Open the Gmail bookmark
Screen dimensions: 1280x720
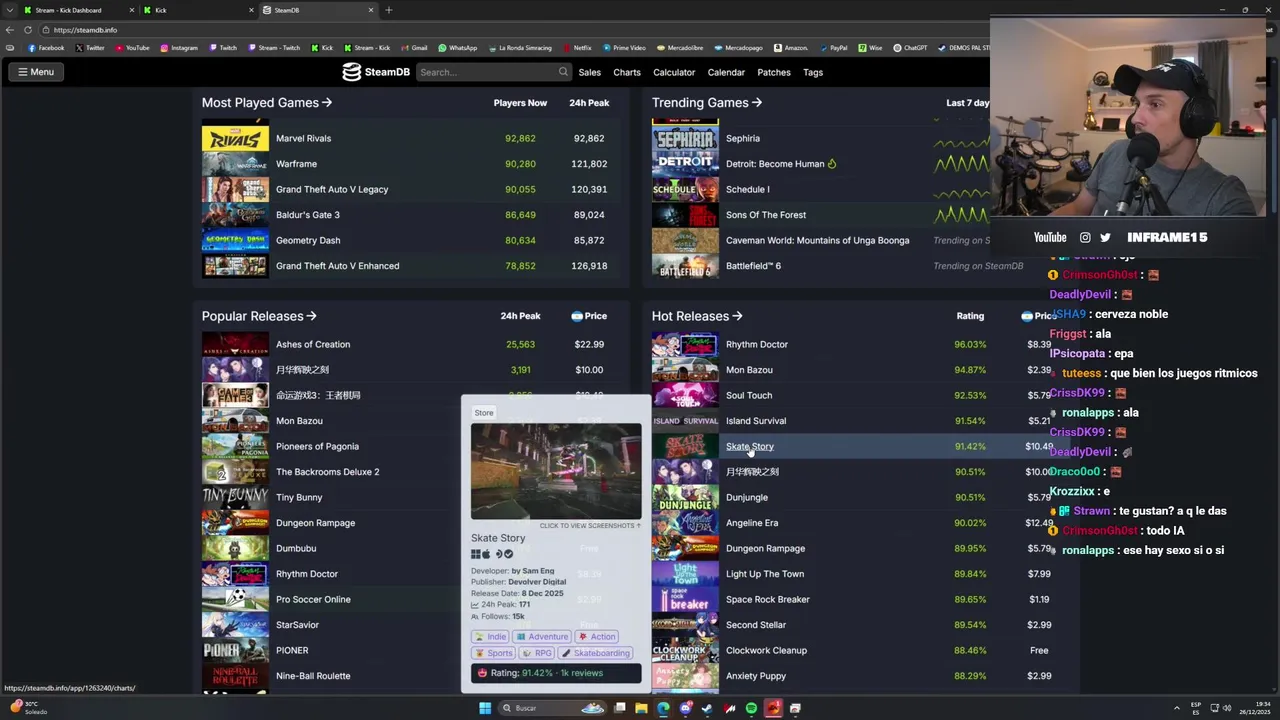(x=415, y=48)
